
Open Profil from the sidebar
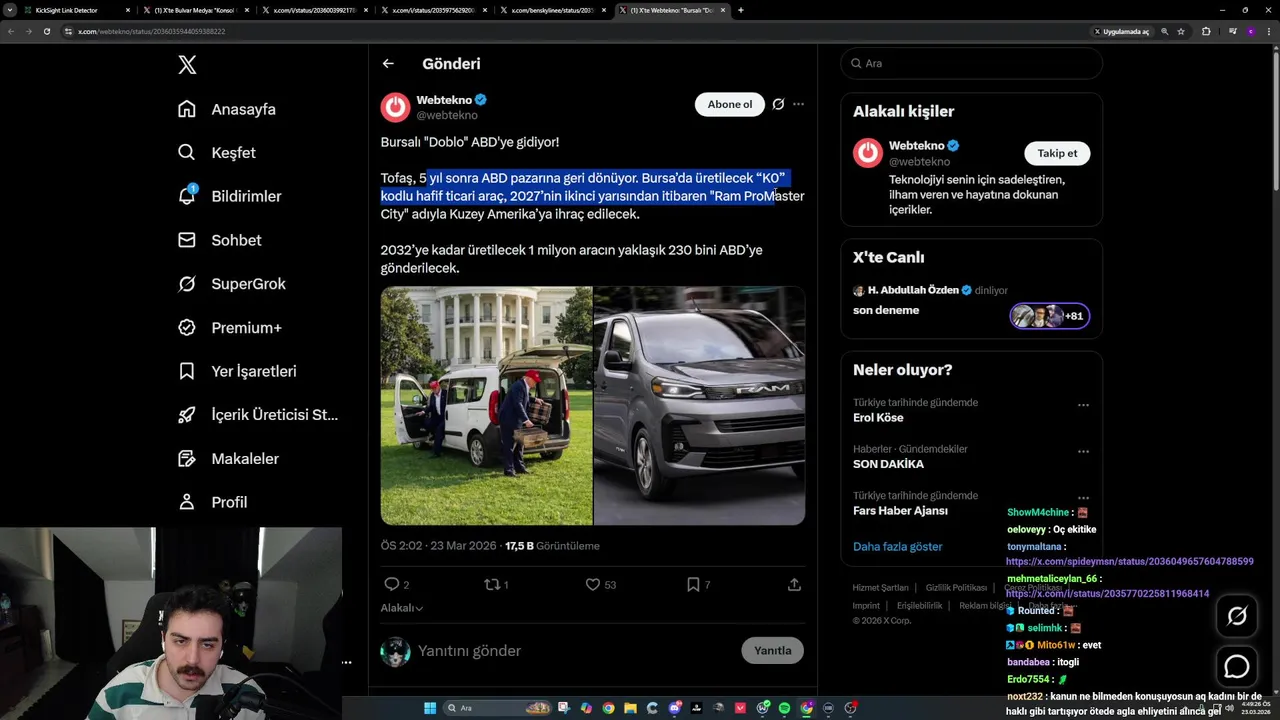(212, 502)
